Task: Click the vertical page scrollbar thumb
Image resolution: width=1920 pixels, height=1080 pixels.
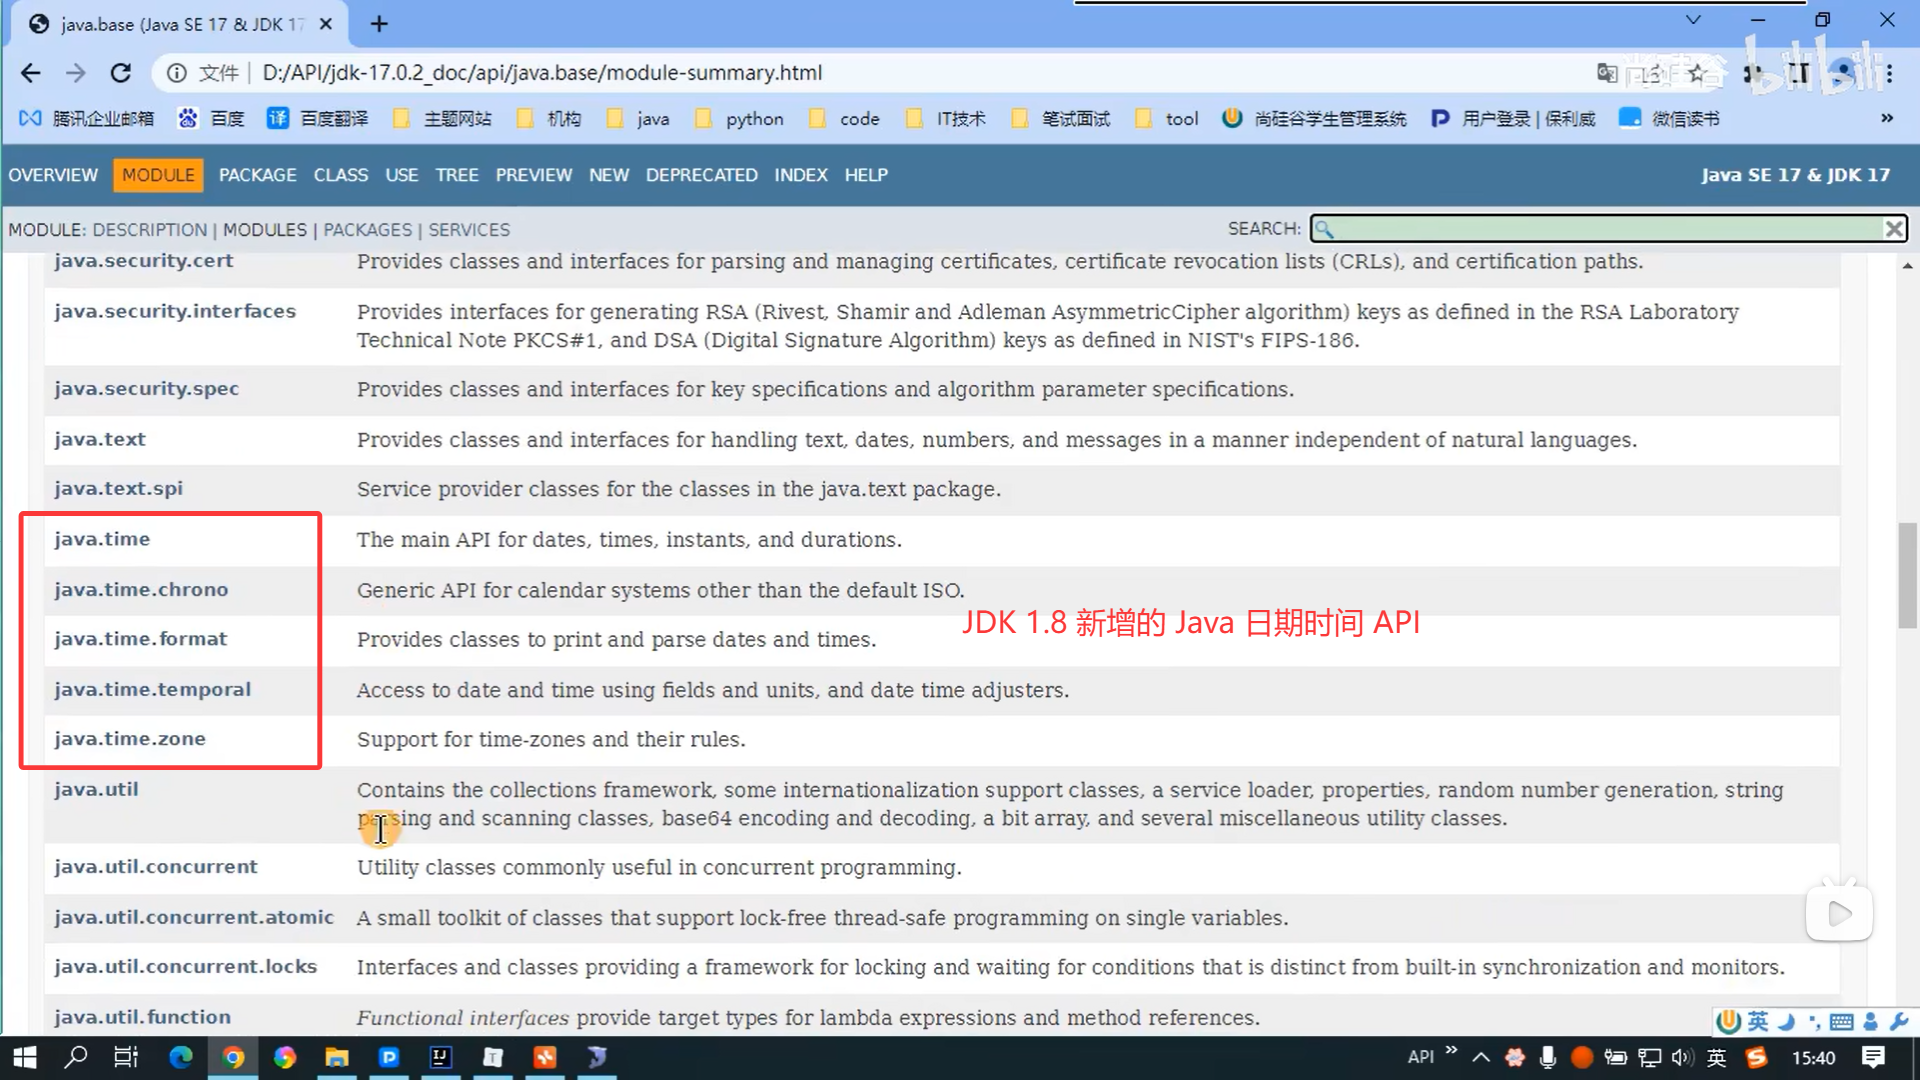Action: click(x=1907, y=575)
